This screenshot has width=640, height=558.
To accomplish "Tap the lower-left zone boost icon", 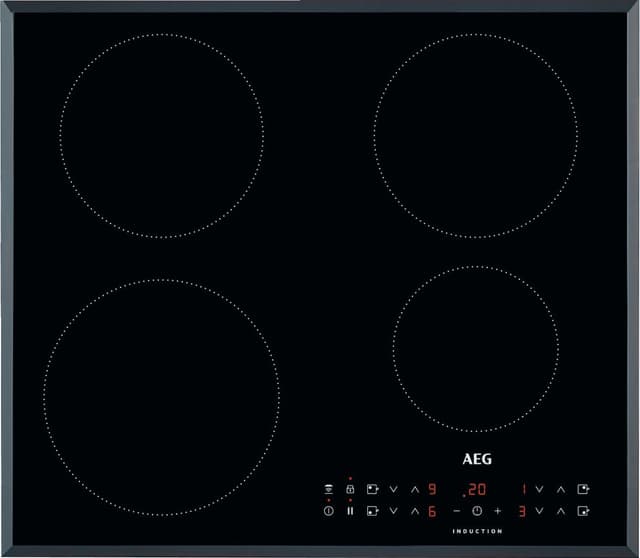I will point(372,511).
